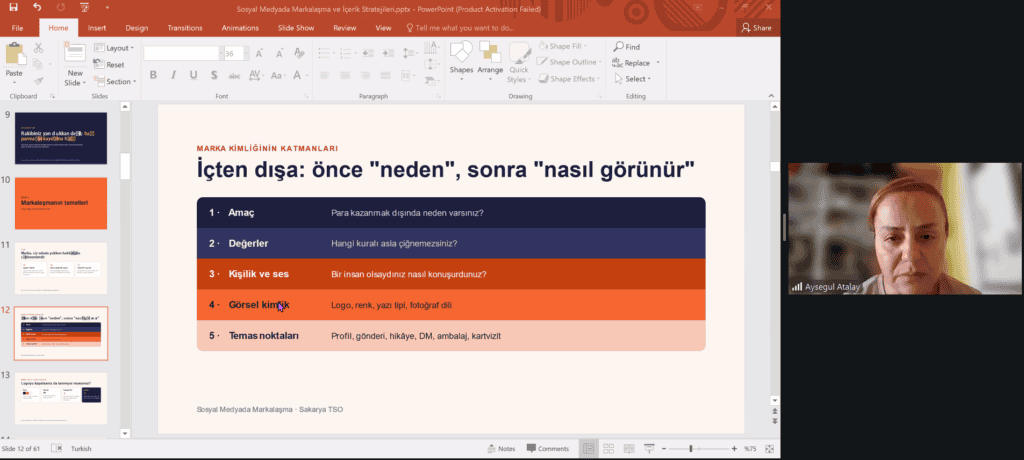Go to the Slide Show tab
Screen dimensions: 1024x460
pyautogui.click(x=296, y=28)
